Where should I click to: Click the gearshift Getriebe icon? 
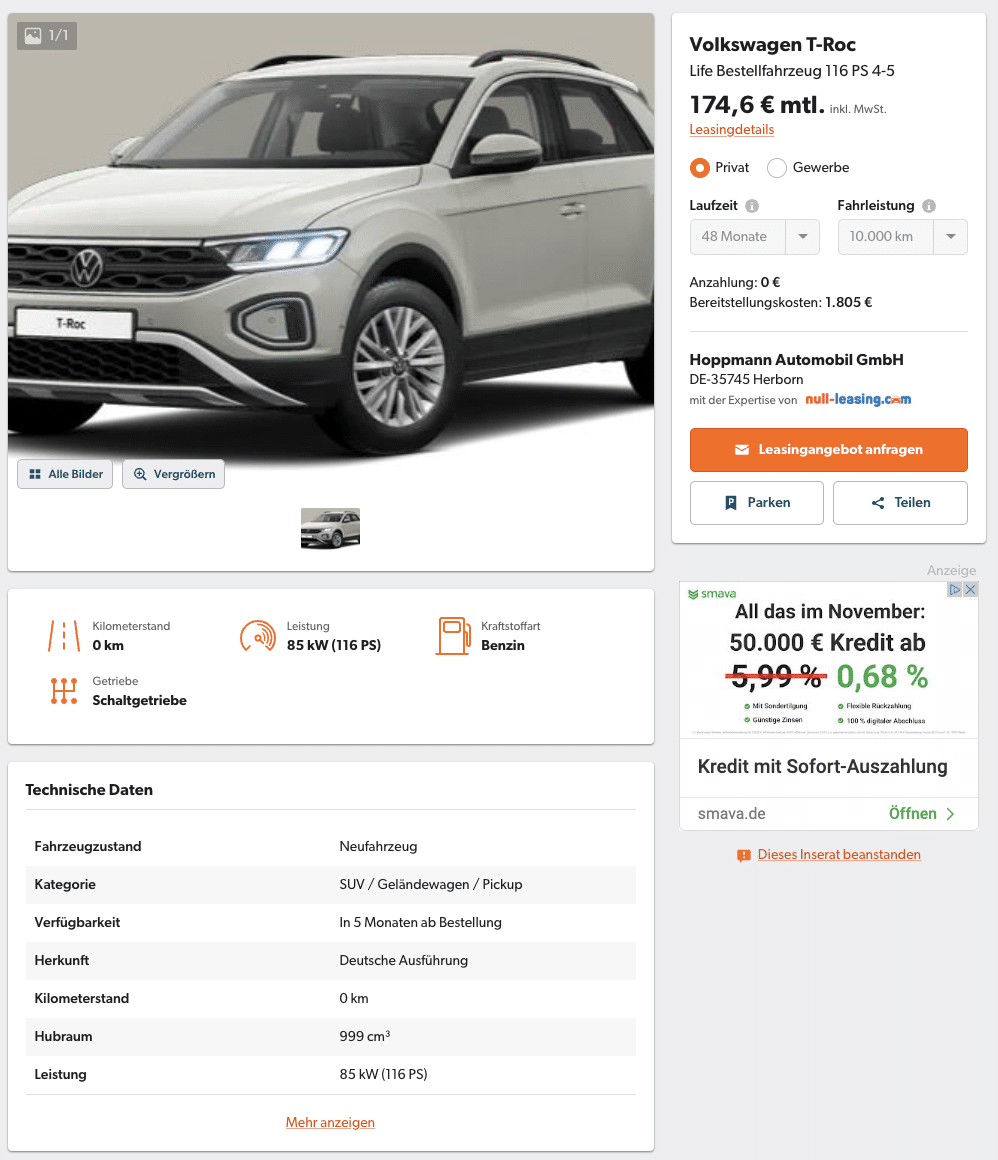[x=64, y=691]
